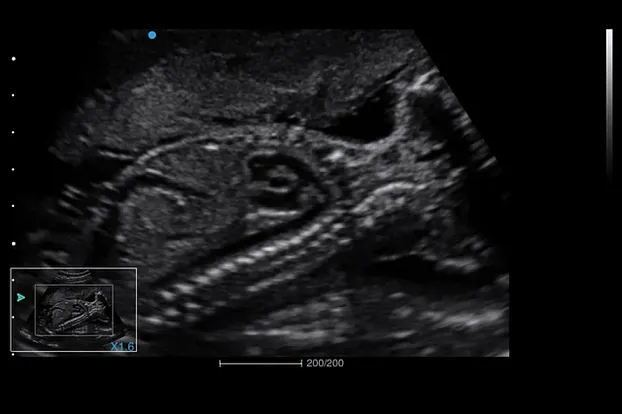Viewport: 622px width, 414px height.
Task: Click the depth dot below overview thumbnail
Action: click(13, 353)
